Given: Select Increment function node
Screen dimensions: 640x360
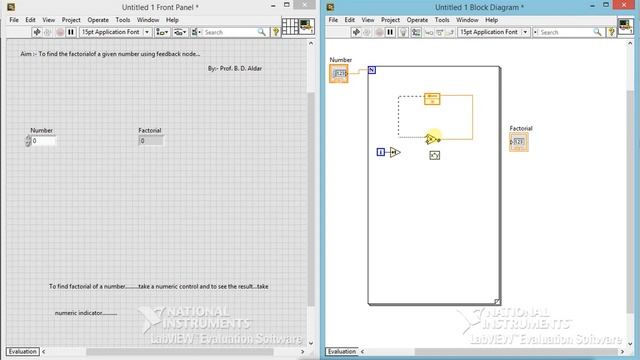Looking at the screenshot, I should [x=395, y=152].
